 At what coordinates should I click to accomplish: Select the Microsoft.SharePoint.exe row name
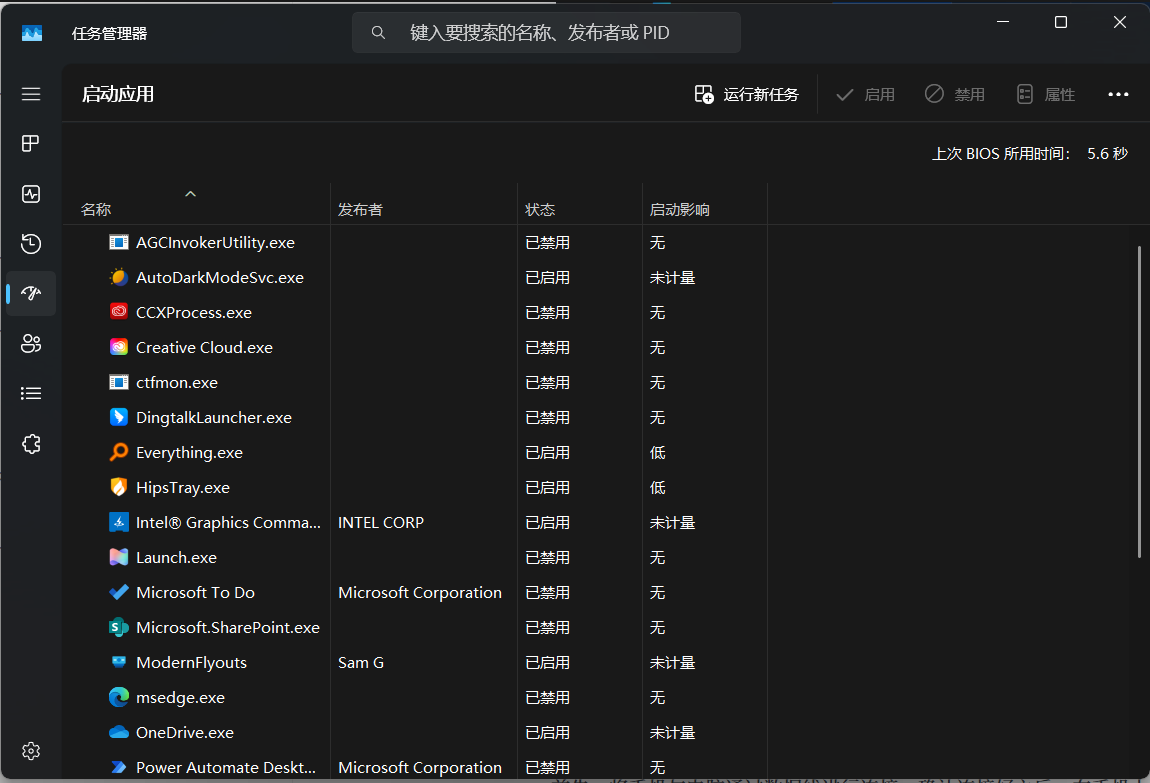point(228,628)
